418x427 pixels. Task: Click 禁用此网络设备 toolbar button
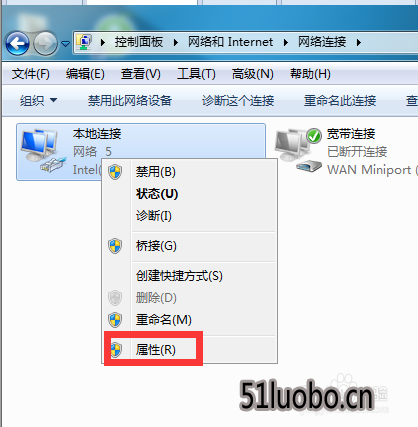click(x=130, y=100)
